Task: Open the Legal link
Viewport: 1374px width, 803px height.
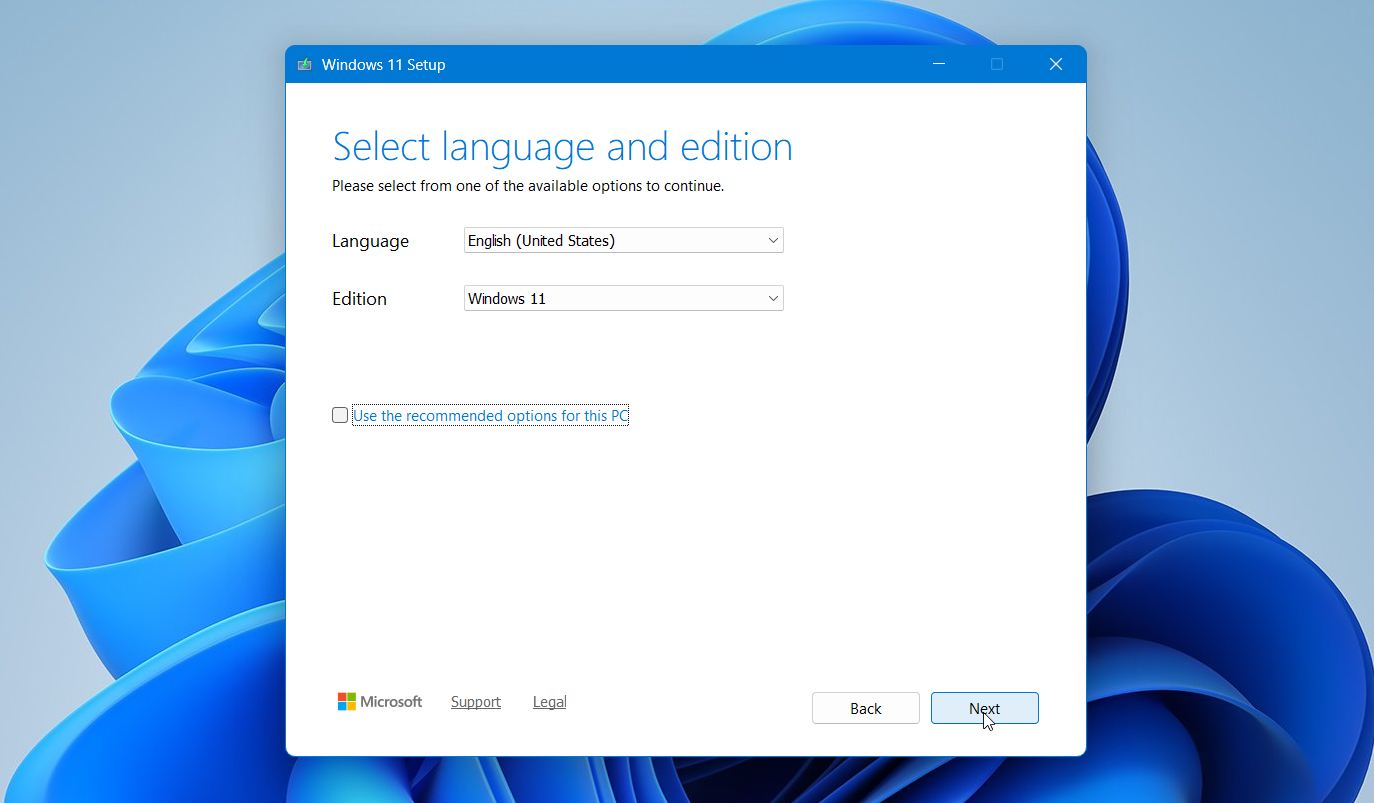Action: (549, 702)
